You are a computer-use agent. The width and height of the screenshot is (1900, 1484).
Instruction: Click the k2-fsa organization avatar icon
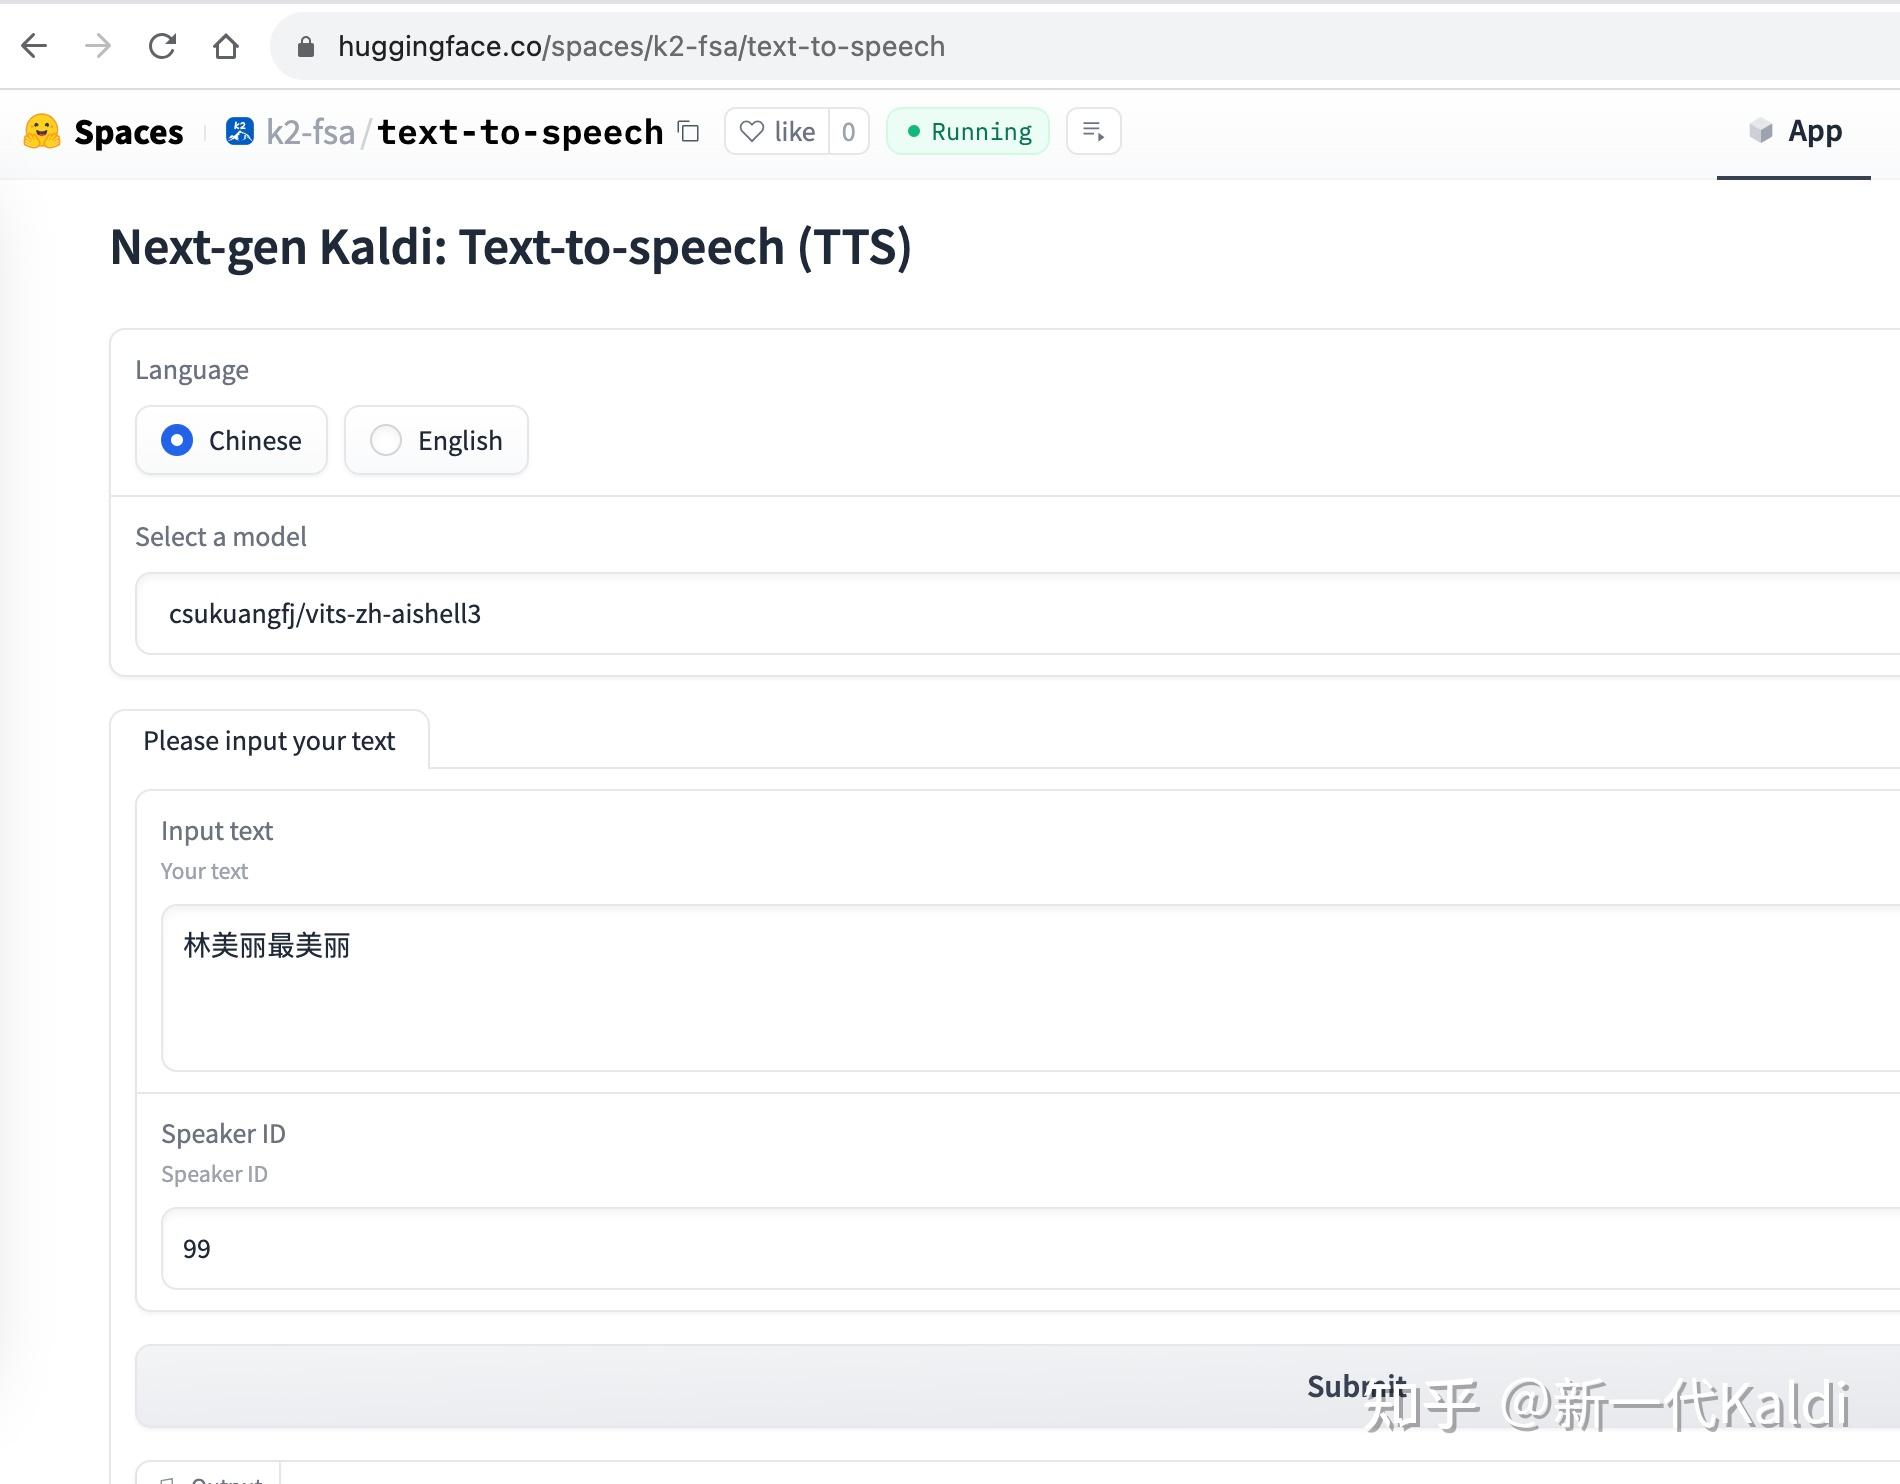[x=240, y=130]
